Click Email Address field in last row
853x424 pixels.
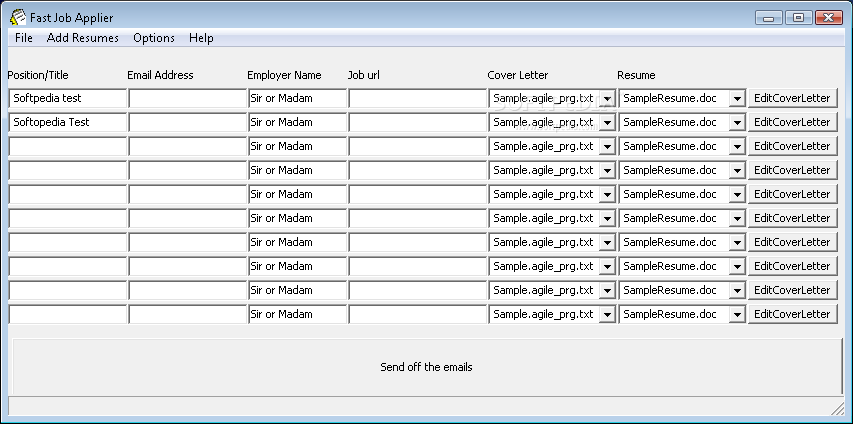pyautogui.click(x=187, y=314)
